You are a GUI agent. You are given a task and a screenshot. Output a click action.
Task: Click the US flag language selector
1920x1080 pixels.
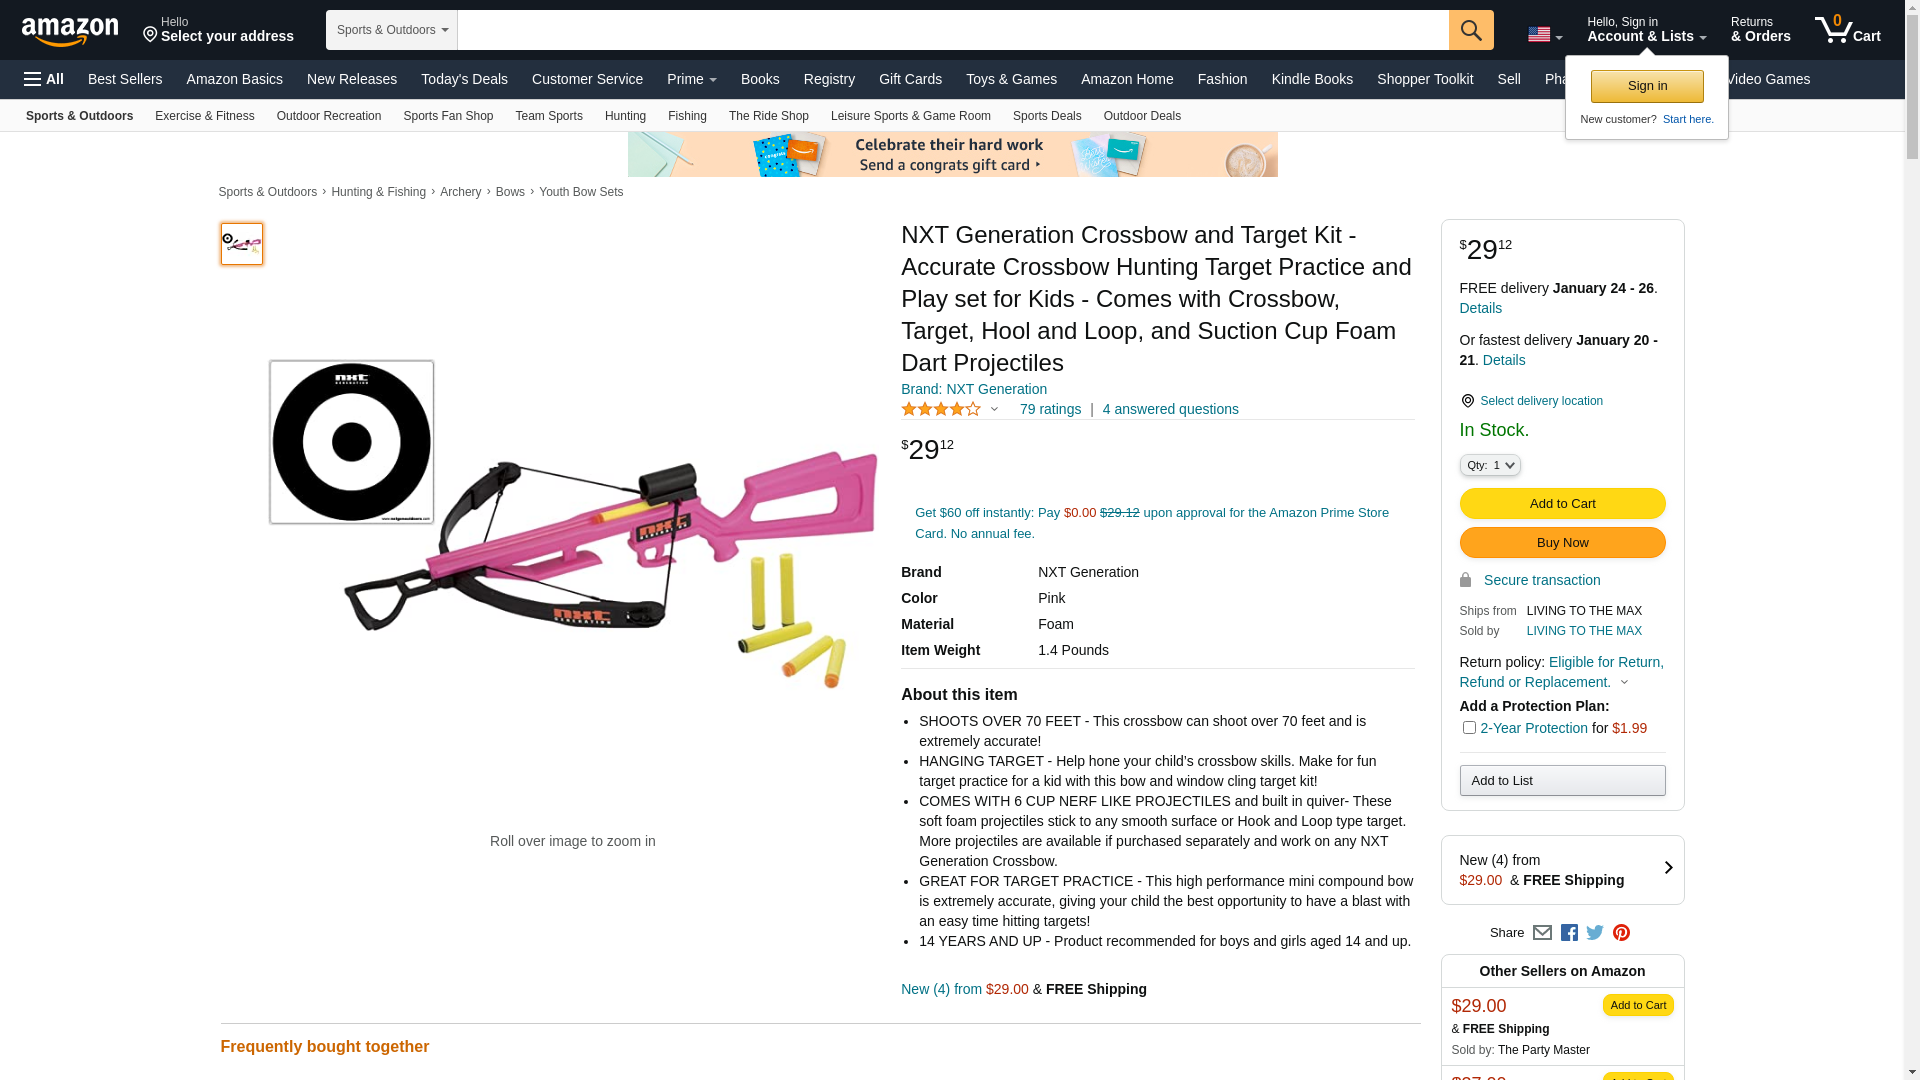pyautogui.click(x=1545, y=35)
